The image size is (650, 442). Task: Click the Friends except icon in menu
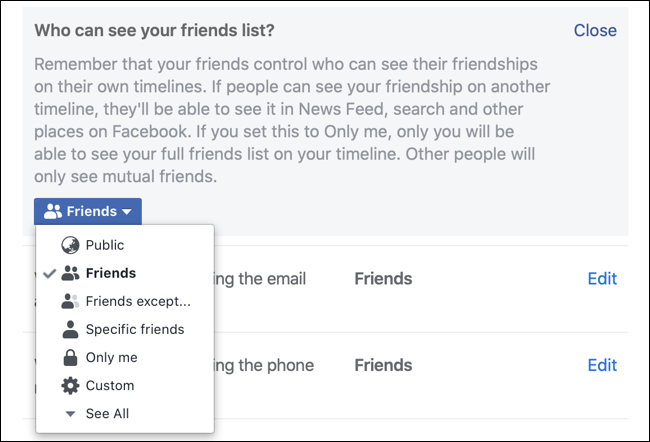tap(70, 301)
